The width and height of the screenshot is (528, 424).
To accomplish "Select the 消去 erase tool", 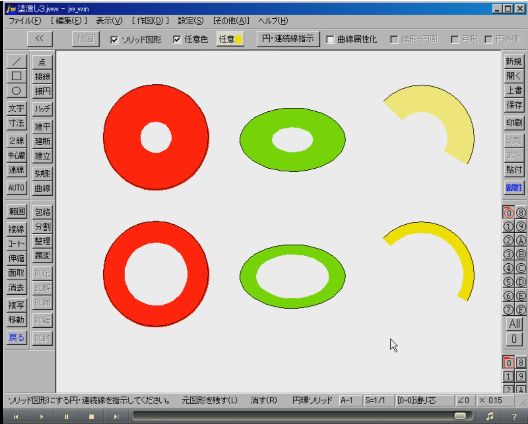I will click(x=16, y=288).
